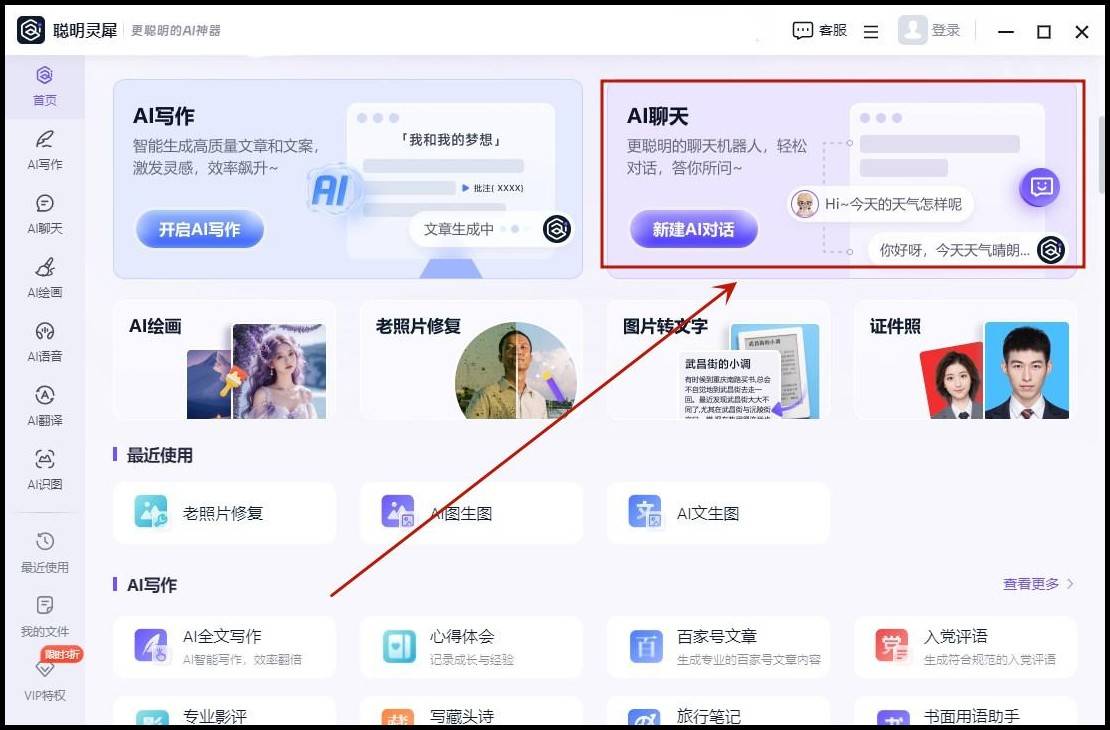Click 登录 to sign in
1110x730 pixels.
[x=930, y=31]
